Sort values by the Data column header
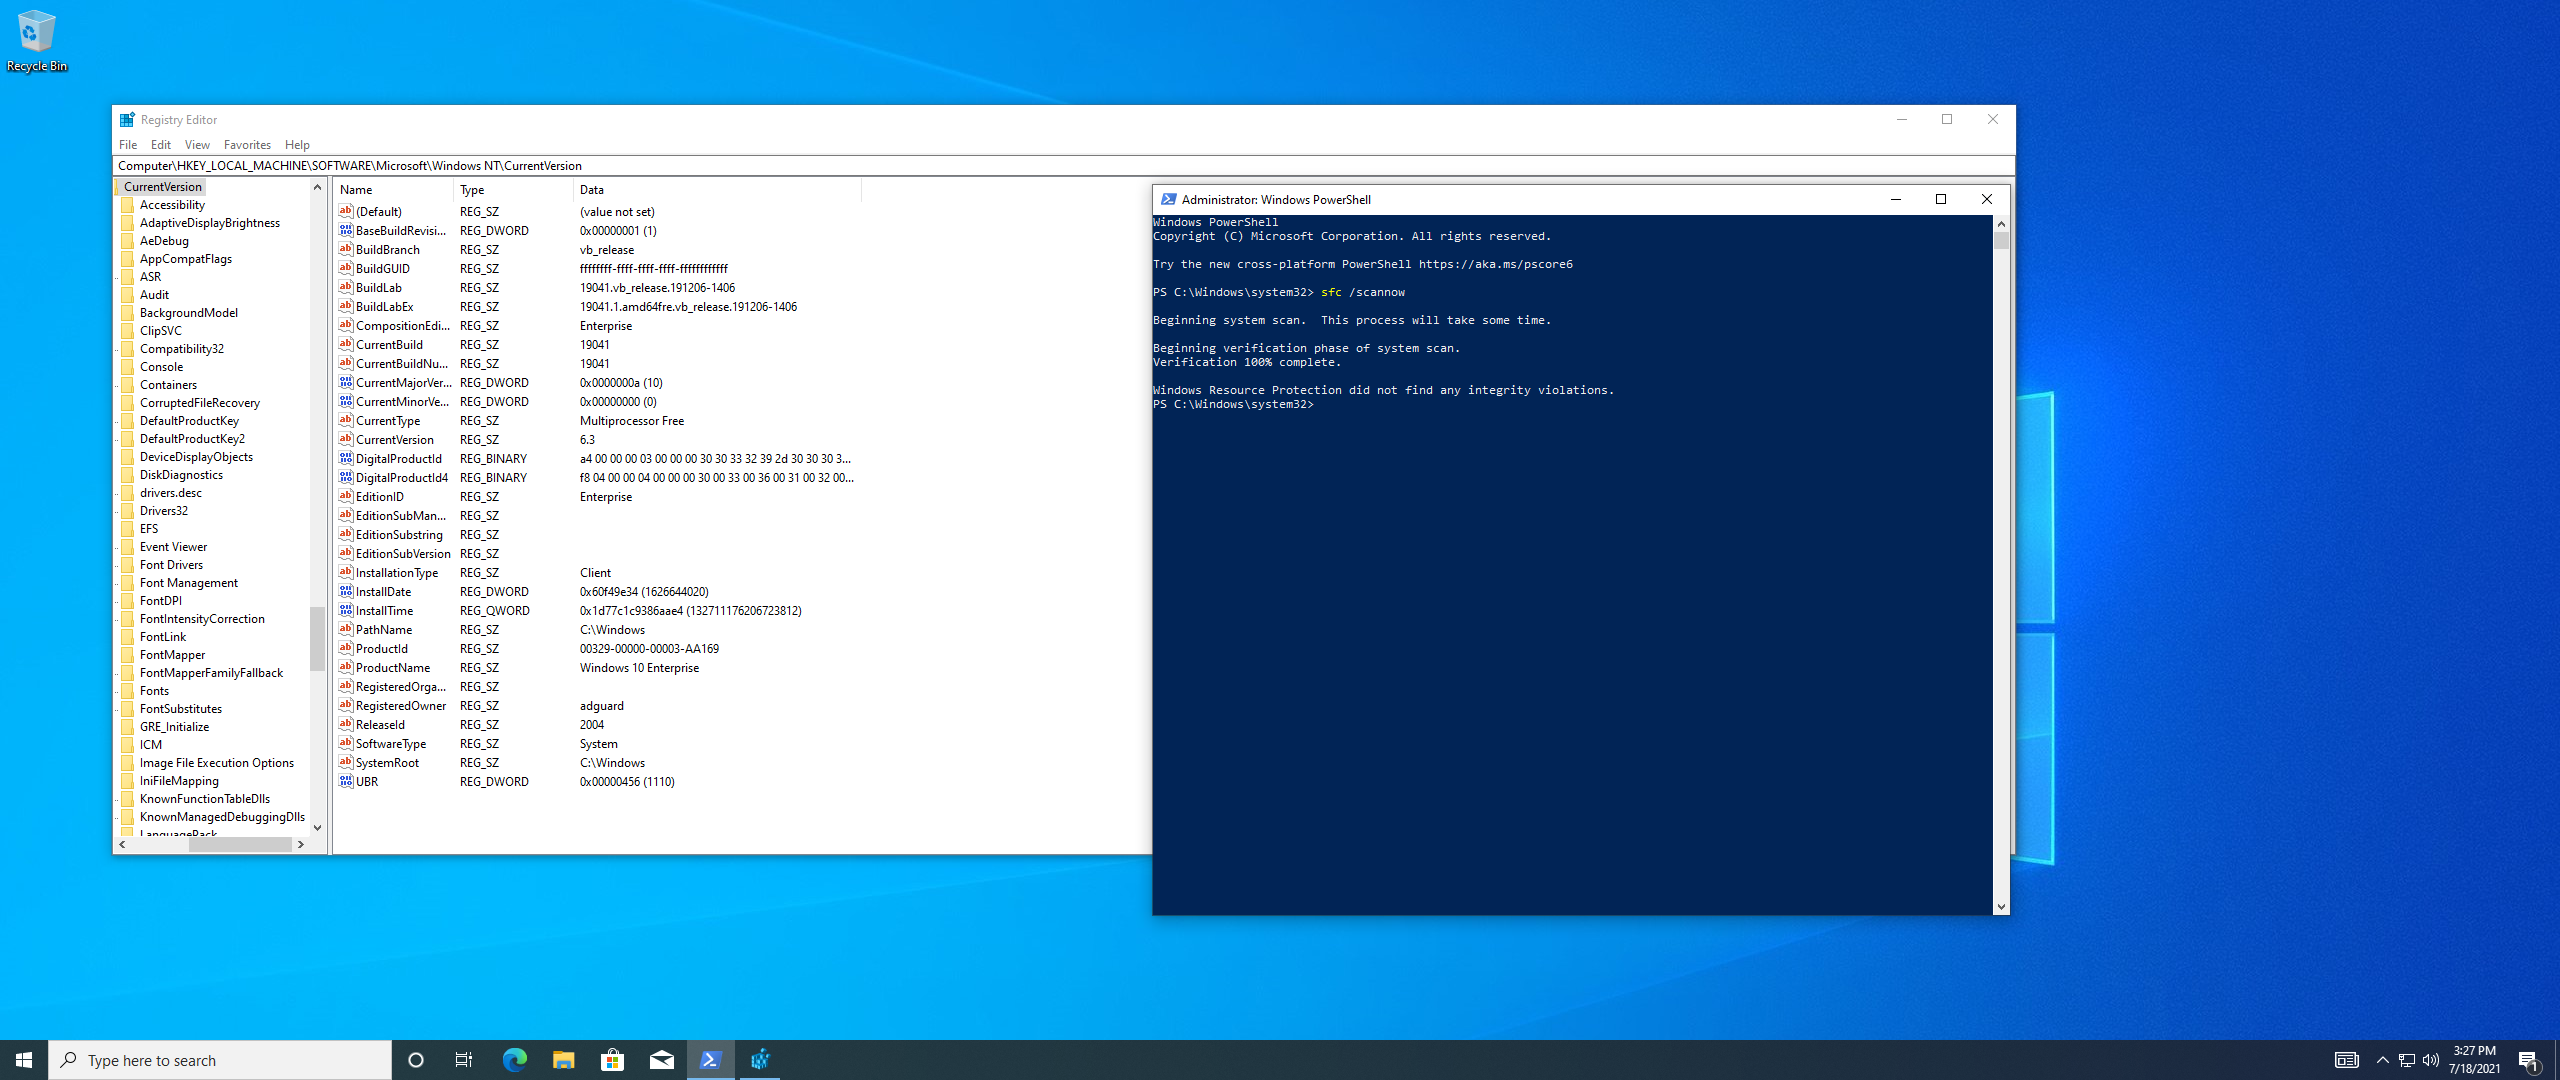Image resolution: width=2560 pixels, height=1080 pixels. (x=717, y=190)
